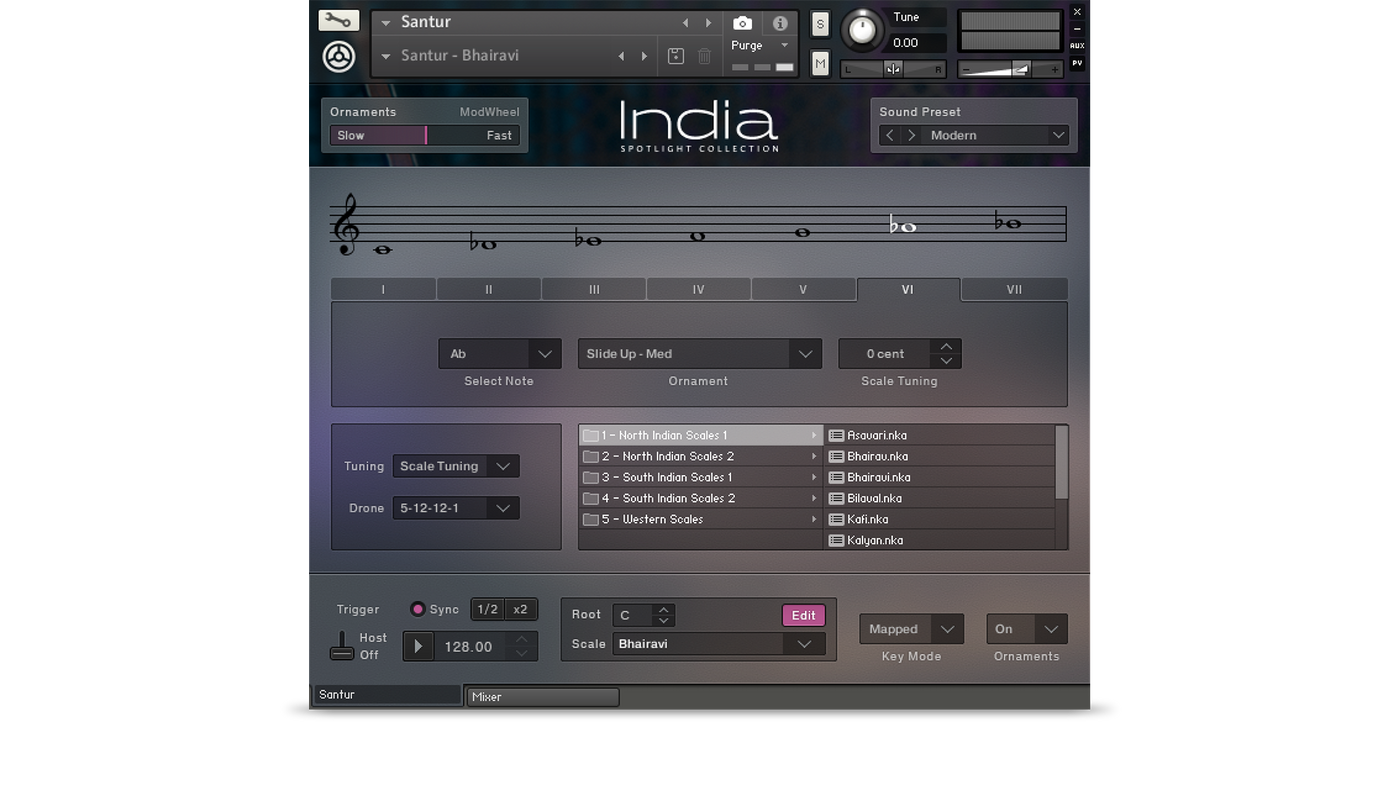Toggle the Trigger Host/Off switch
The height and width of the screenshot is (804, 1400).
pos(342,646)
